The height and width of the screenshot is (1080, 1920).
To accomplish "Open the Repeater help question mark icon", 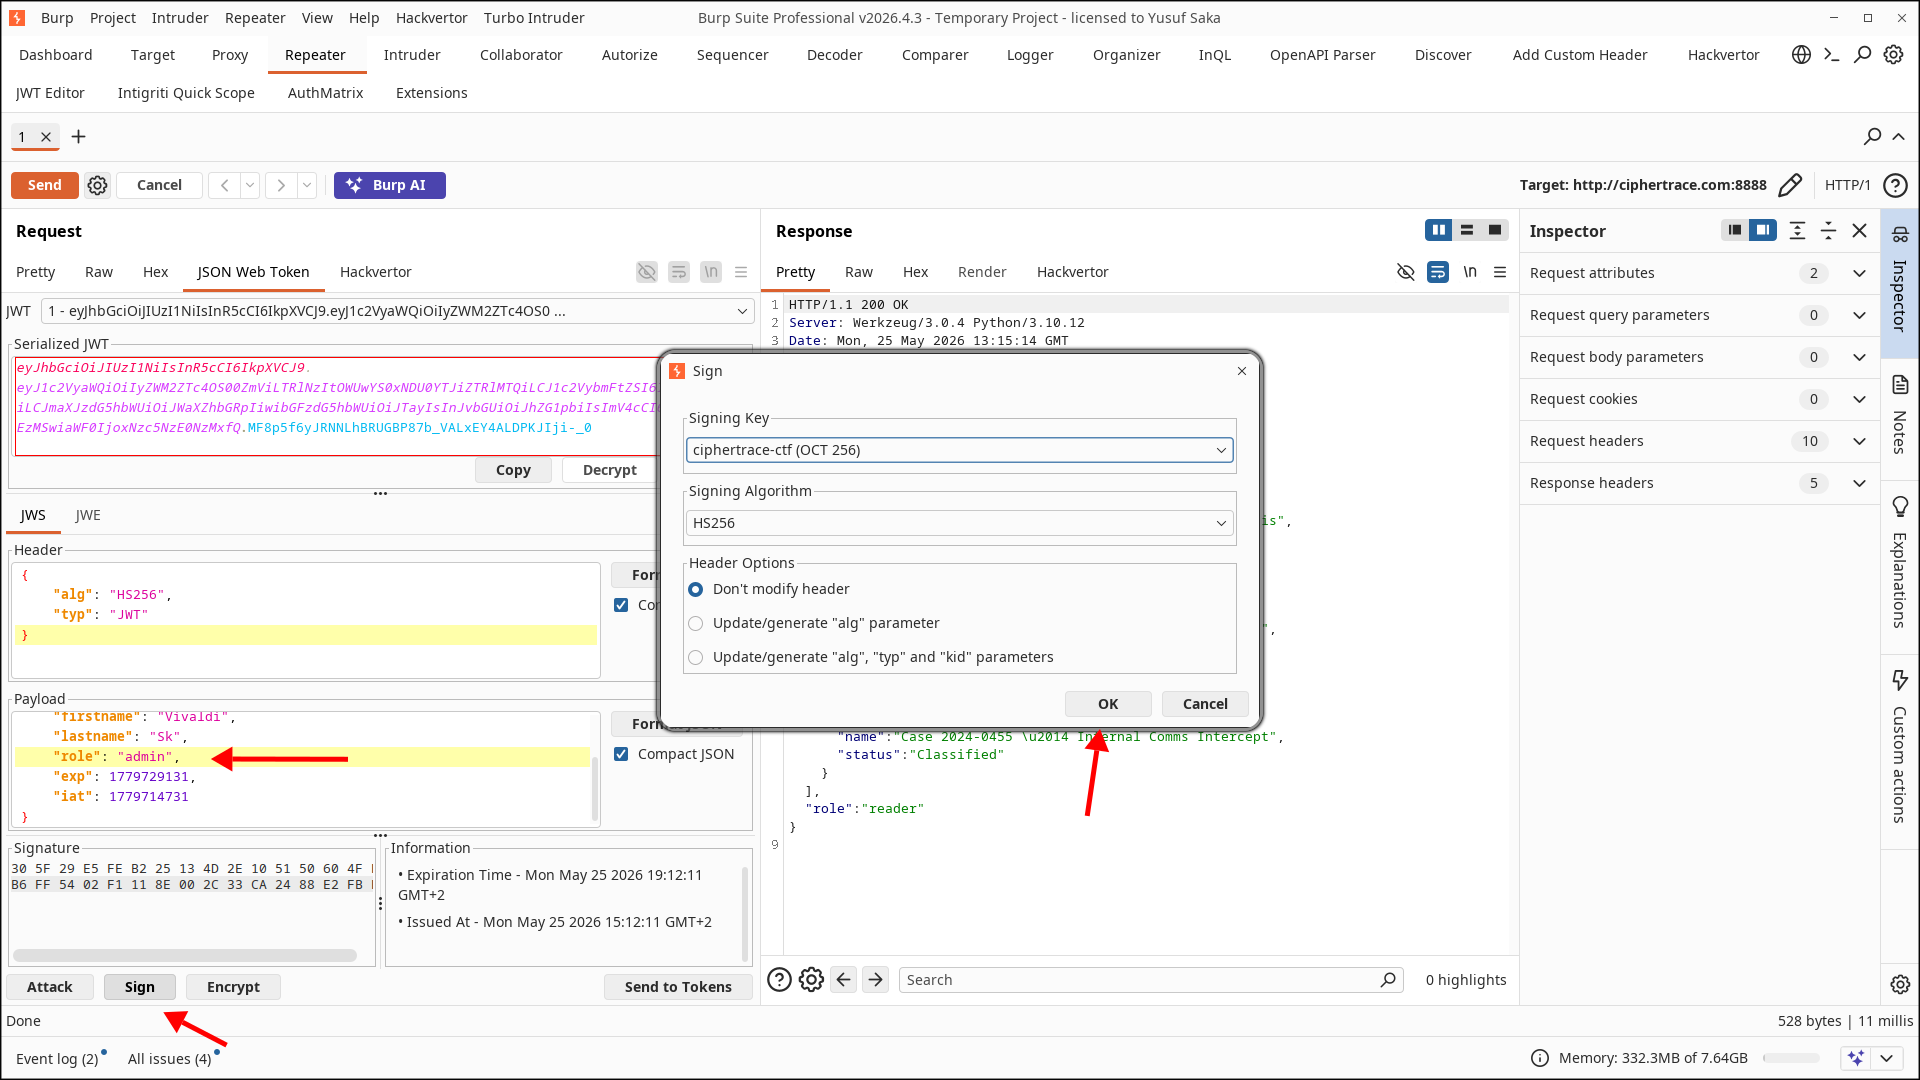I will (x=1895, y=186).
